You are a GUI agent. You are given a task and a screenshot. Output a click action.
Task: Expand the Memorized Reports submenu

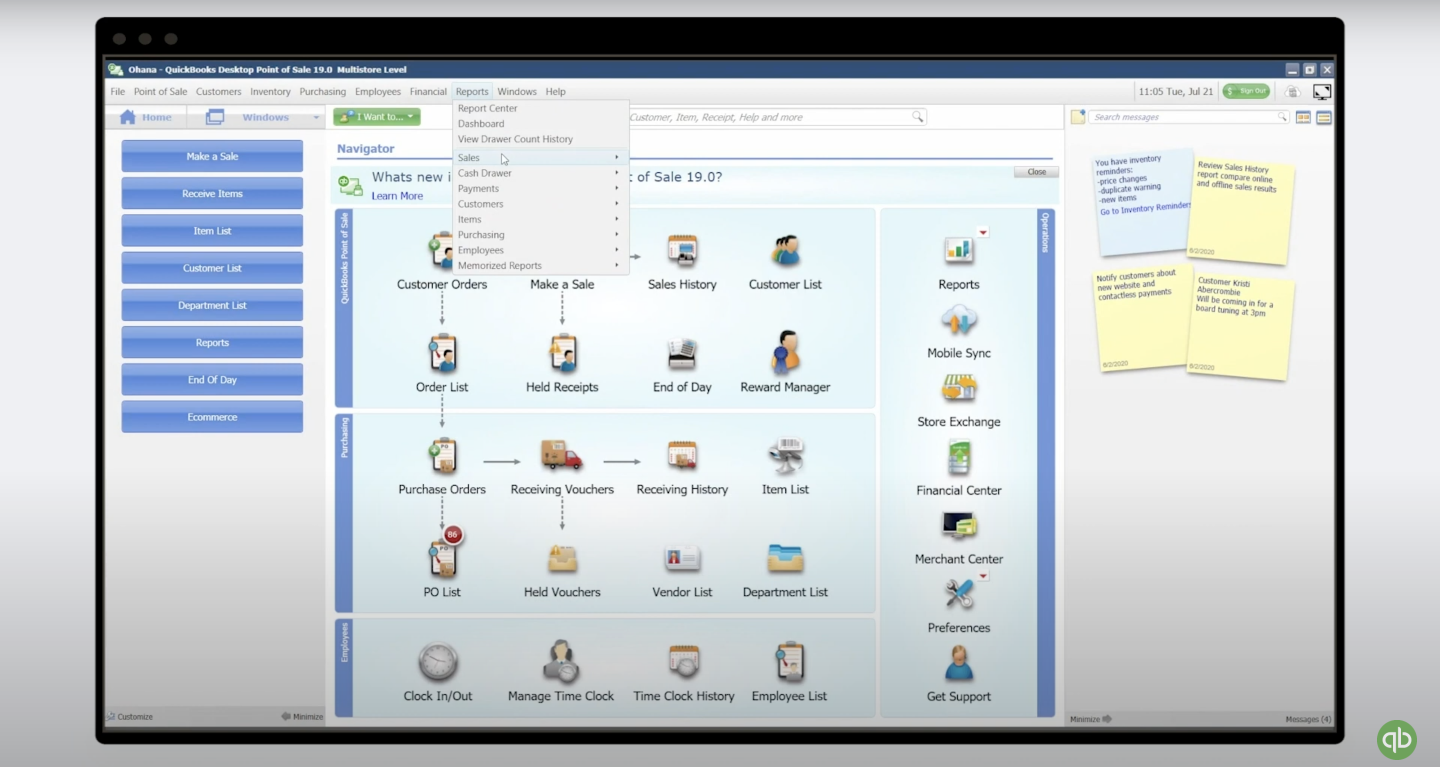click(538, 266)
